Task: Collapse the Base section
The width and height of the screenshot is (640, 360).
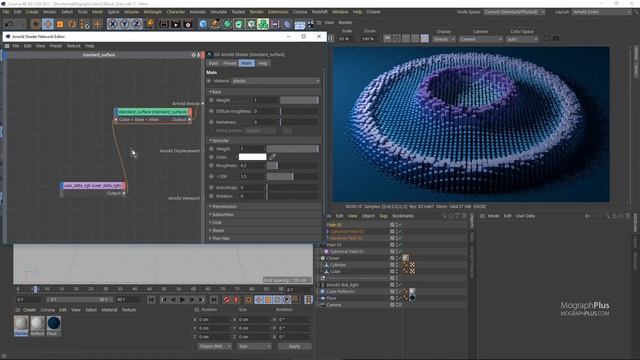Action: (x=217, y=92)
